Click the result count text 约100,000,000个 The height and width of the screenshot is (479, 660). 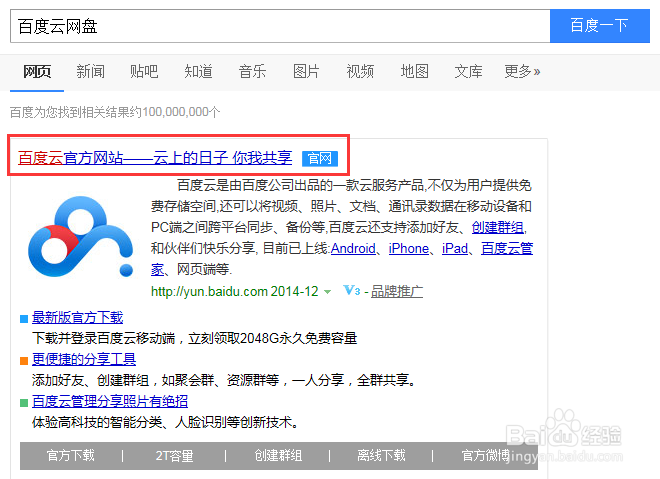(x=175, y=112)
